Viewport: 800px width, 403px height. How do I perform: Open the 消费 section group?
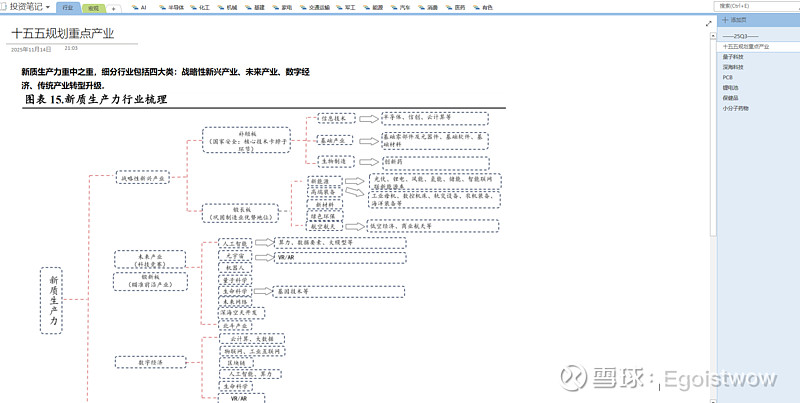(x=429, y=8)
